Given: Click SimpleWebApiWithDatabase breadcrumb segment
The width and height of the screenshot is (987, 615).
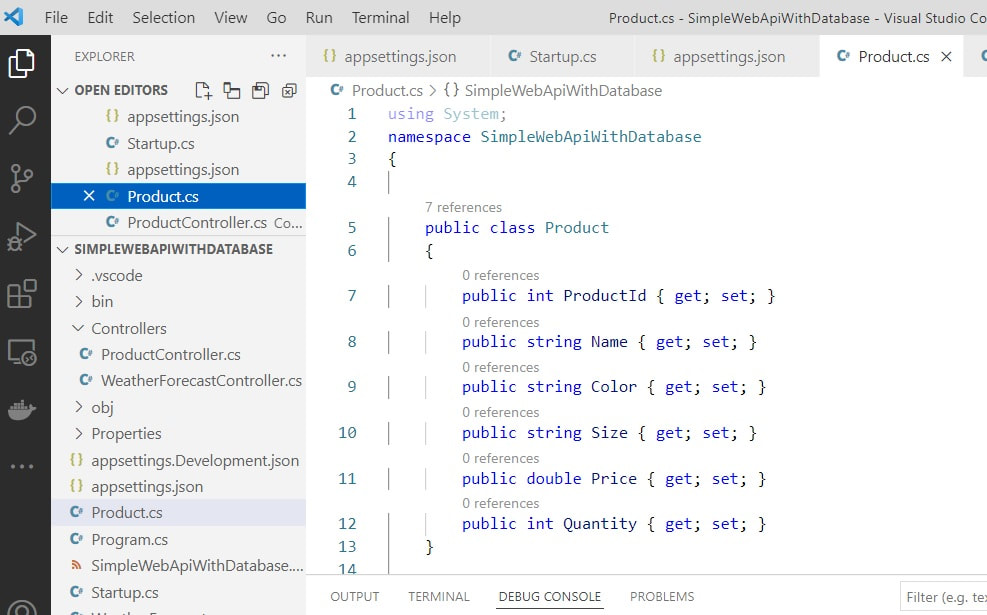Looking at the screenshot, I should [563, 91].
